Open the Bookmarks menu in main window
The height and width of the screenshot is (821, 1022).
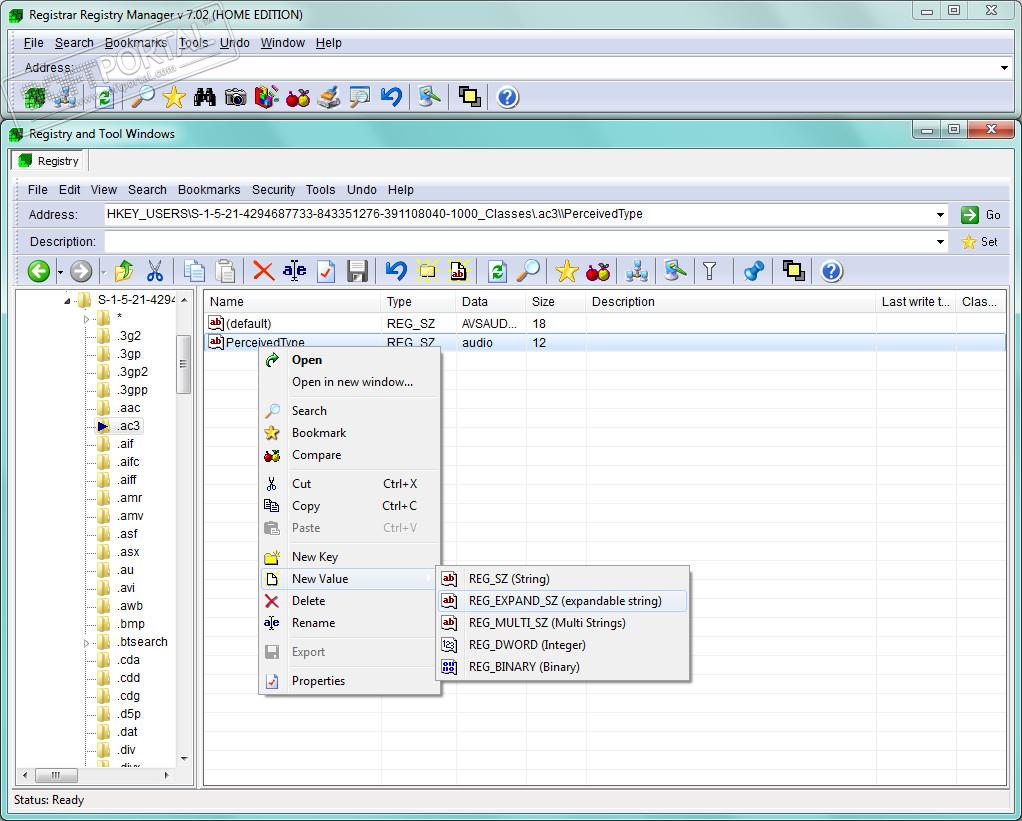click(136, 43)
